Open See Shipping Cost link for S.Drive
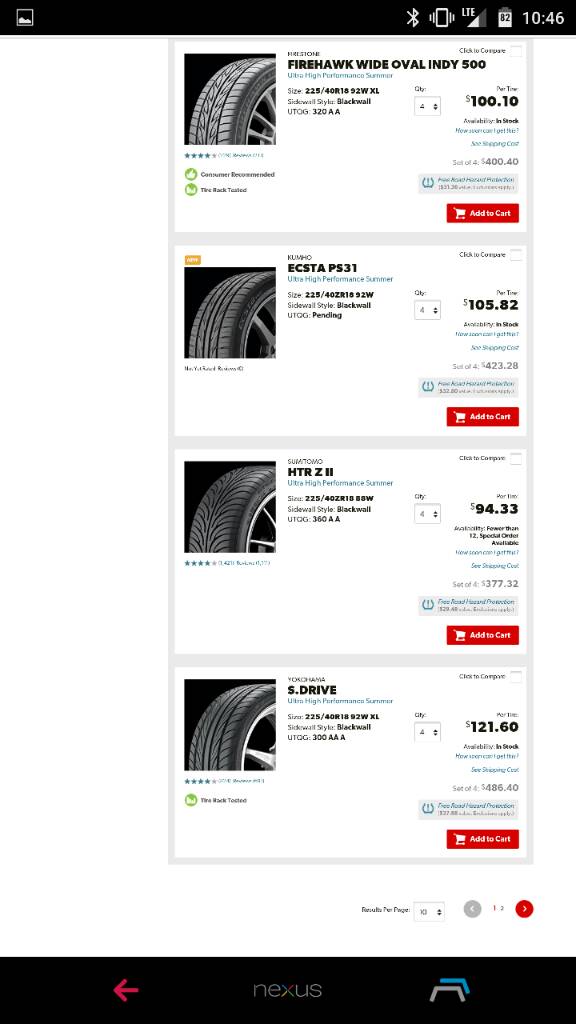Image resolution: width=576 pixels, height=1024 pixels. pos(494,770)
